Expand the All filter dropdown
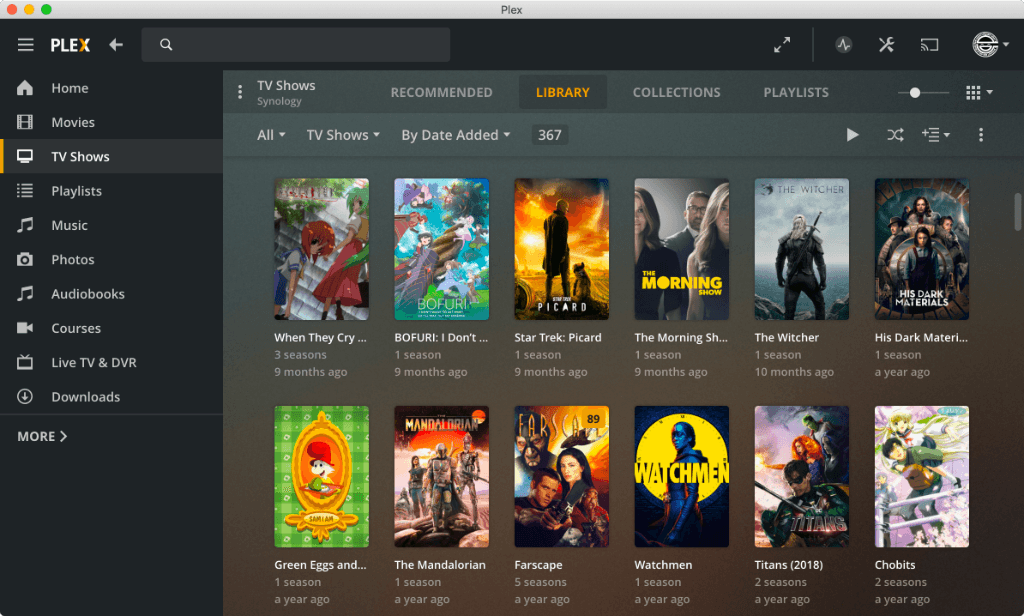 (271, 135)
